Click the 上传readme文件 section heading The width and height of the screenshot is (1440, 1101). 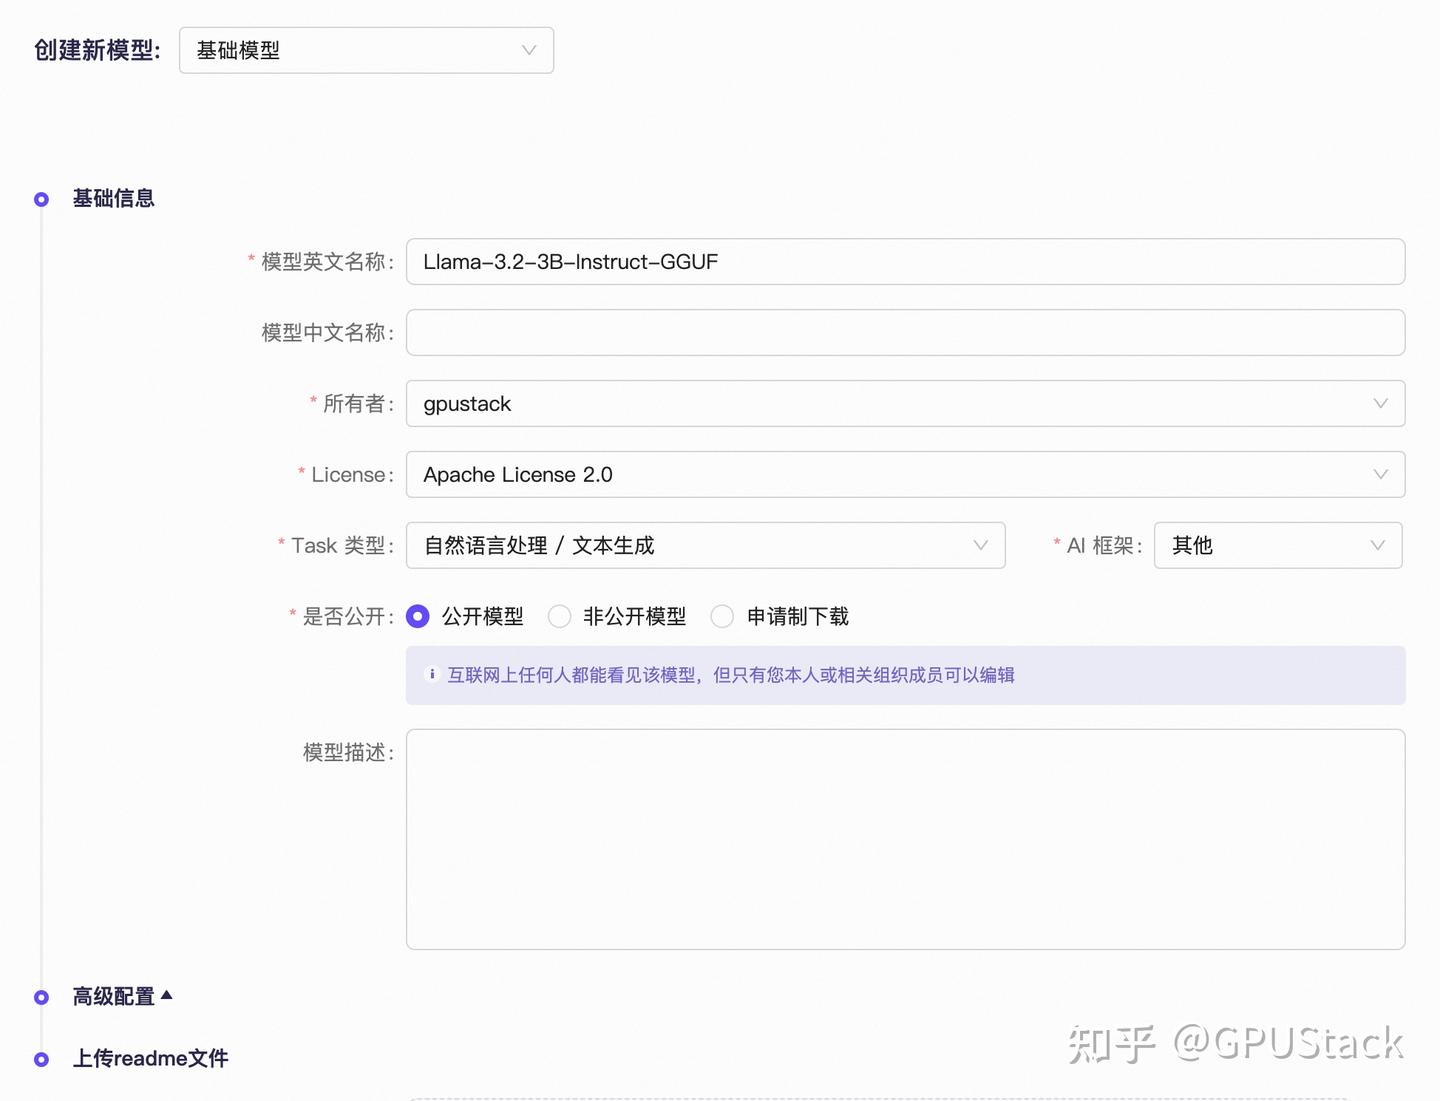151,1058
